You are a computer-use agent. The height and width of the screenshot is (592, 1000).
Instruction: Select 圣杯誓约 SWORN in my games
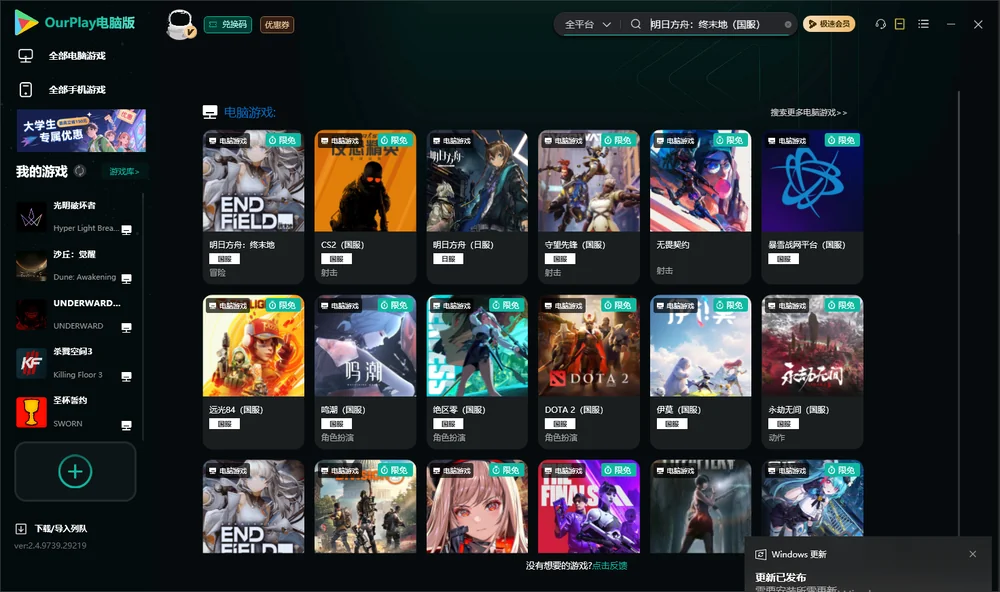(x=75, y=412)
